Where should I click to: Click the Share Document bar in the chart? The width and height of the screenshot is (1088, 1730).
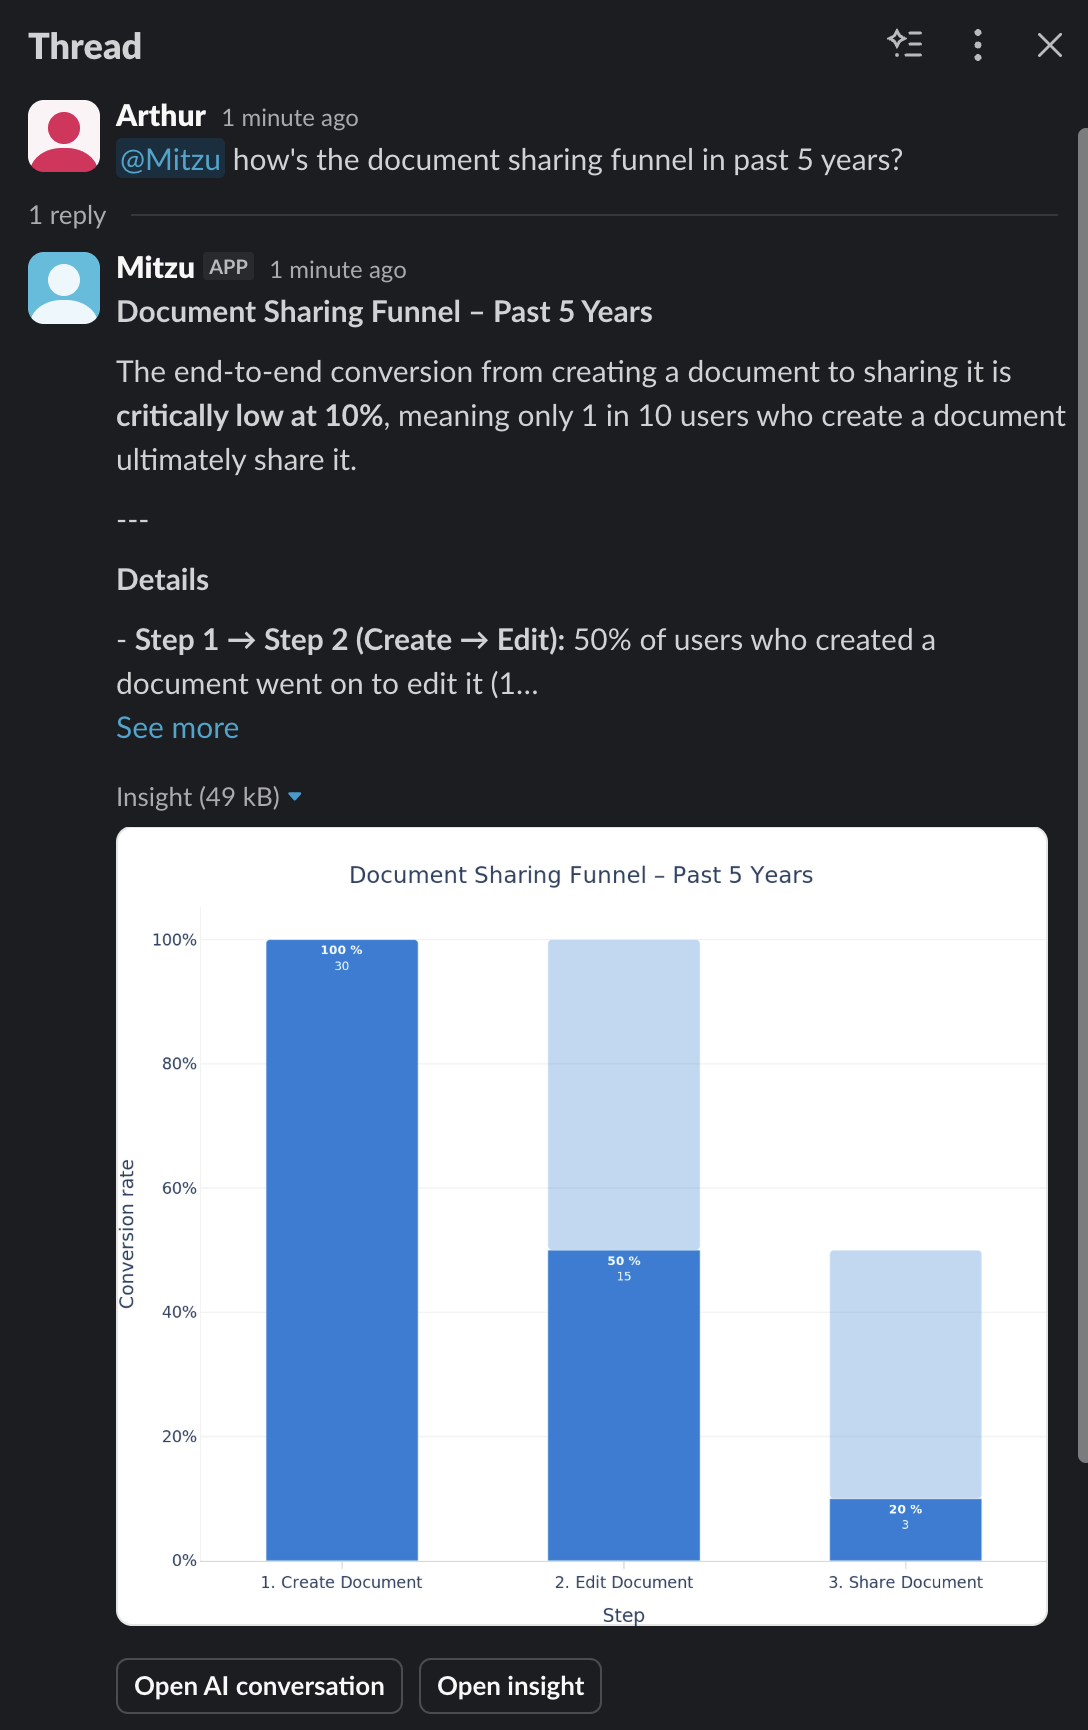click(x=905, y=1527)
